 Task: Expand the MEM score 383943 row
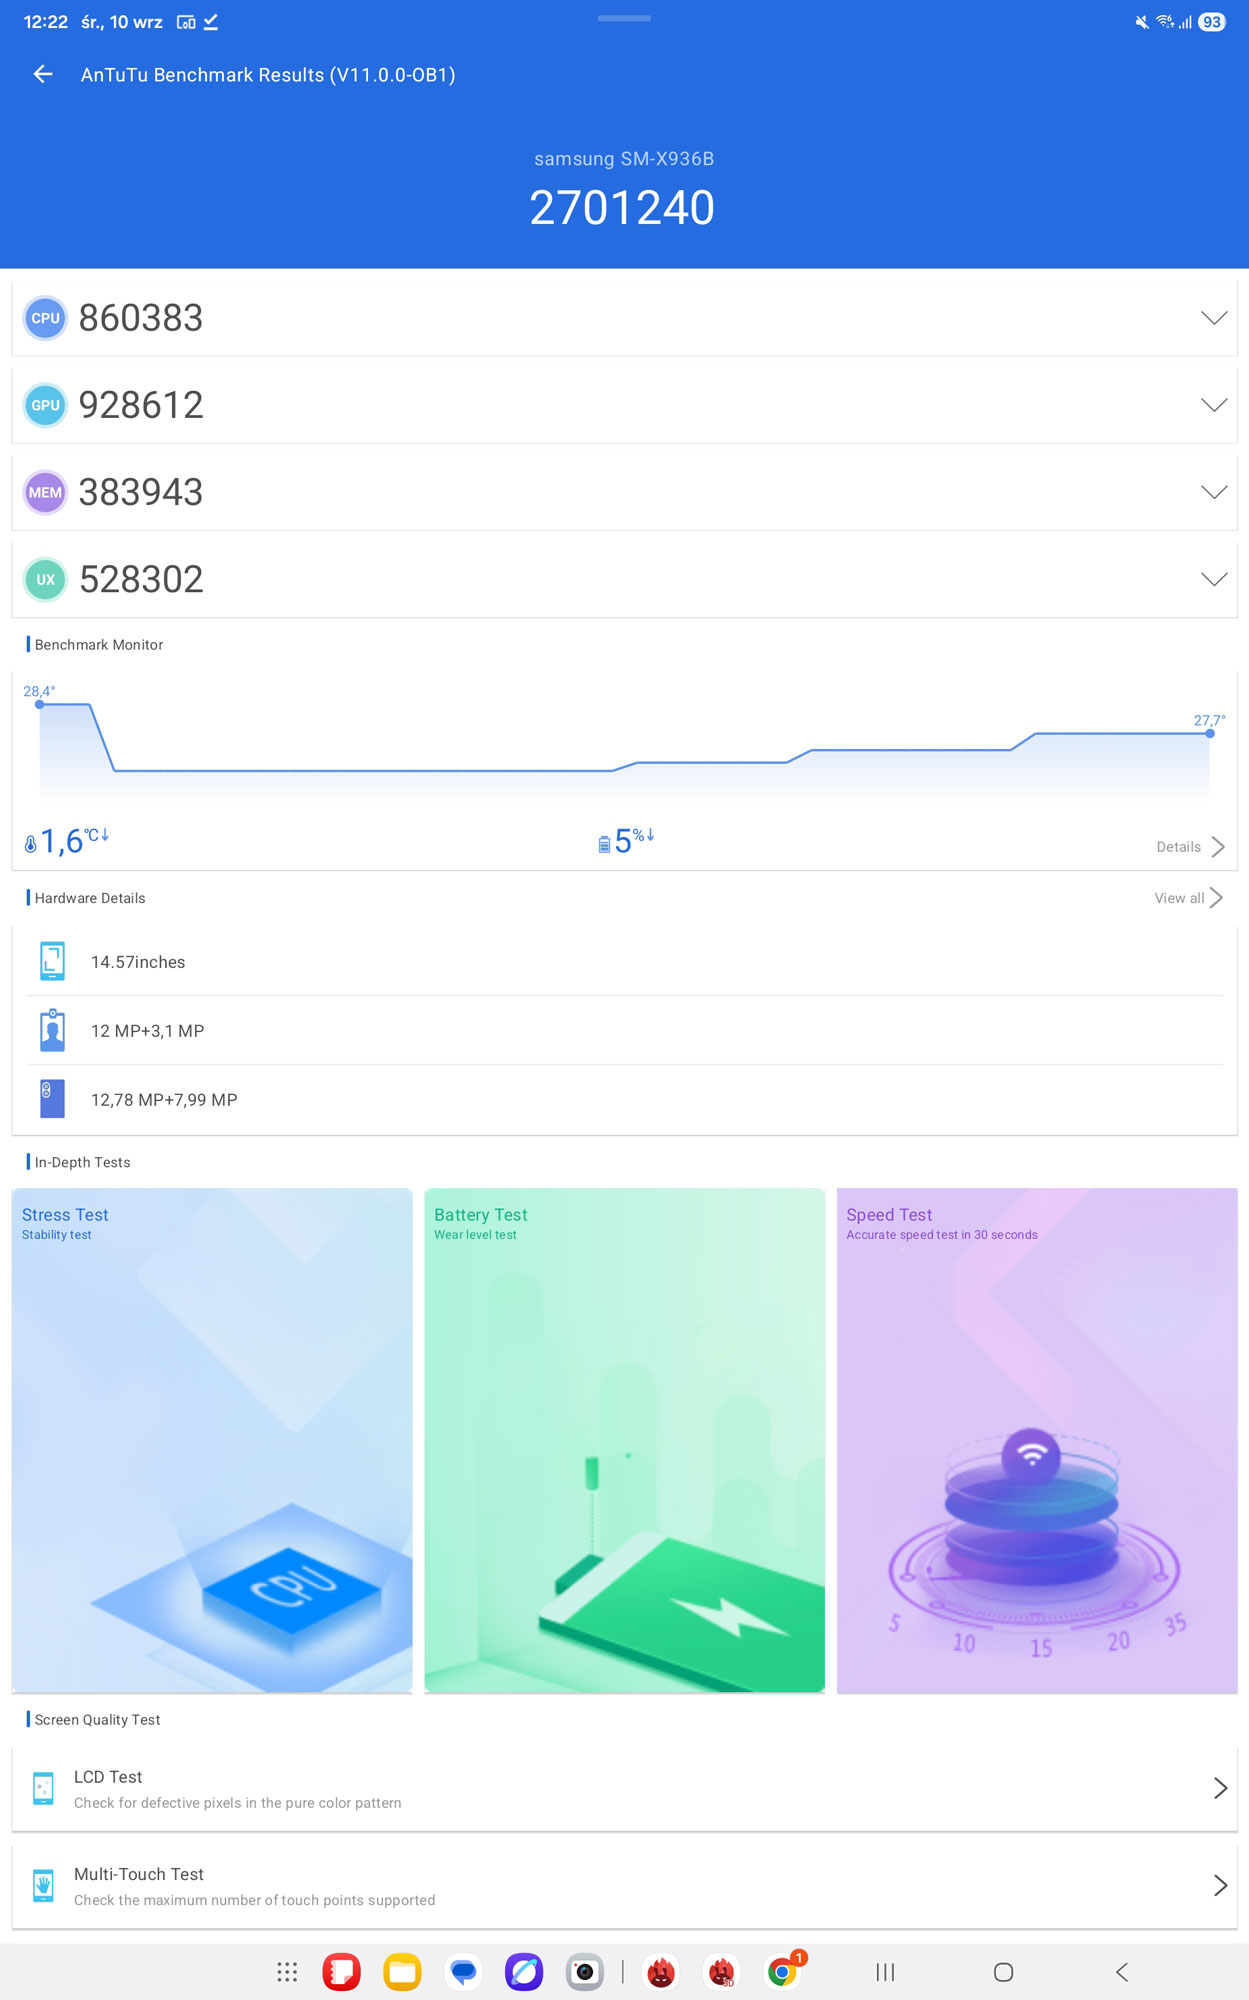[624, 492]
